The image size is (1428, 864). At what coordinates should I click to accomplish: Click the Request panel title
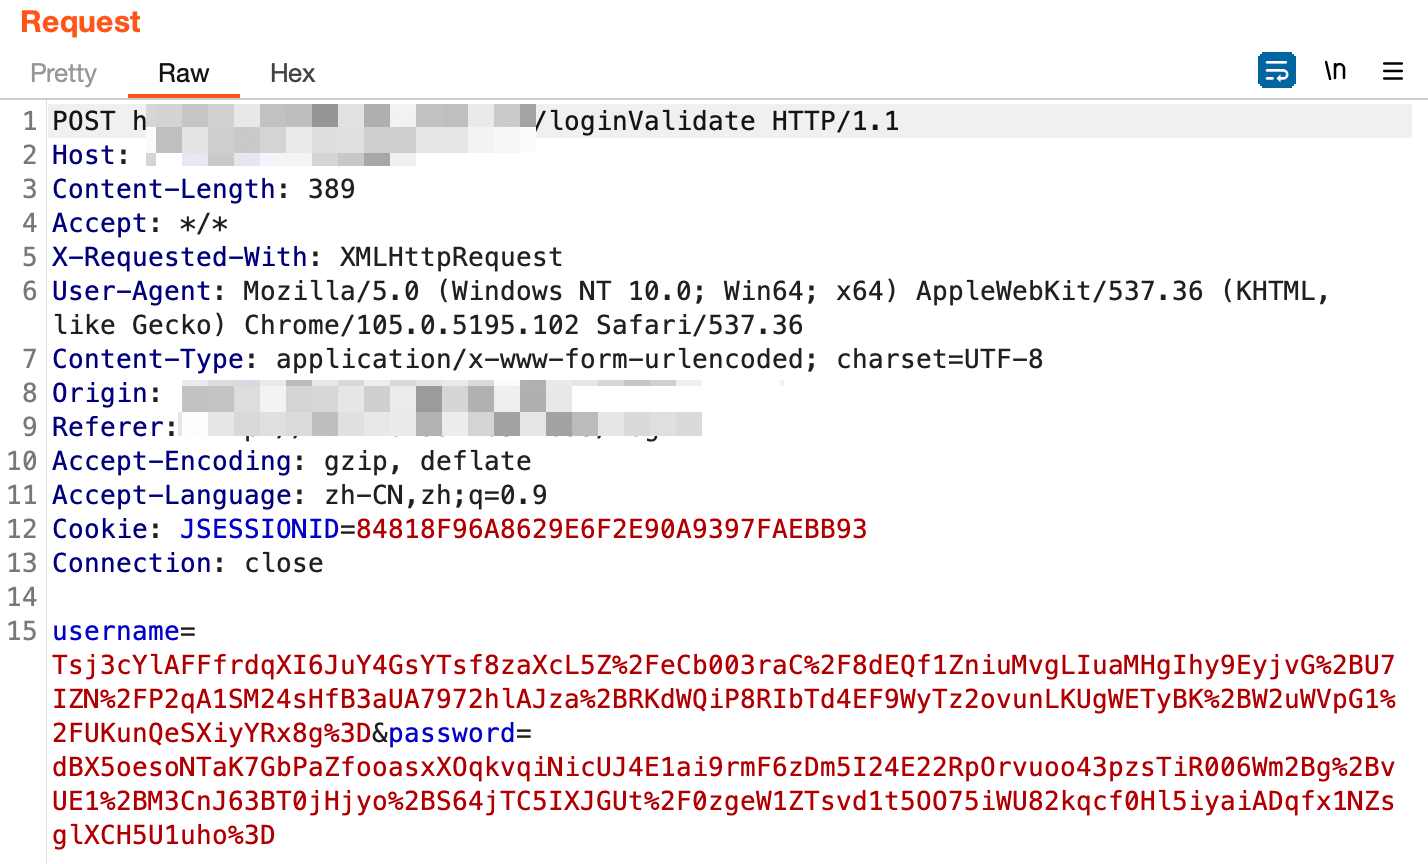click(80, 22)
